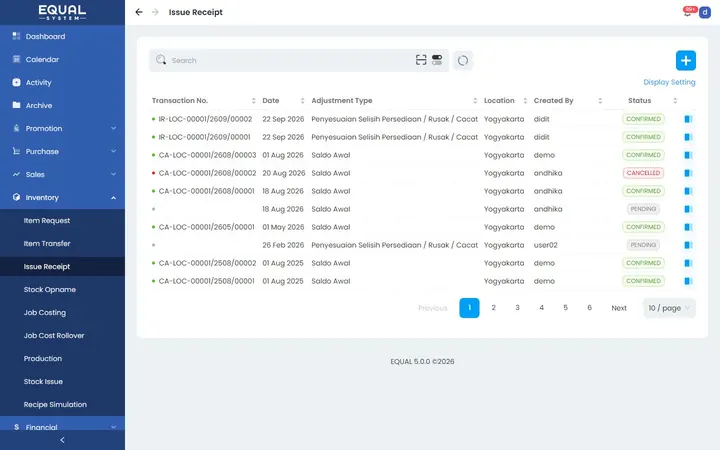Sort by Transaction No. column

253,101
